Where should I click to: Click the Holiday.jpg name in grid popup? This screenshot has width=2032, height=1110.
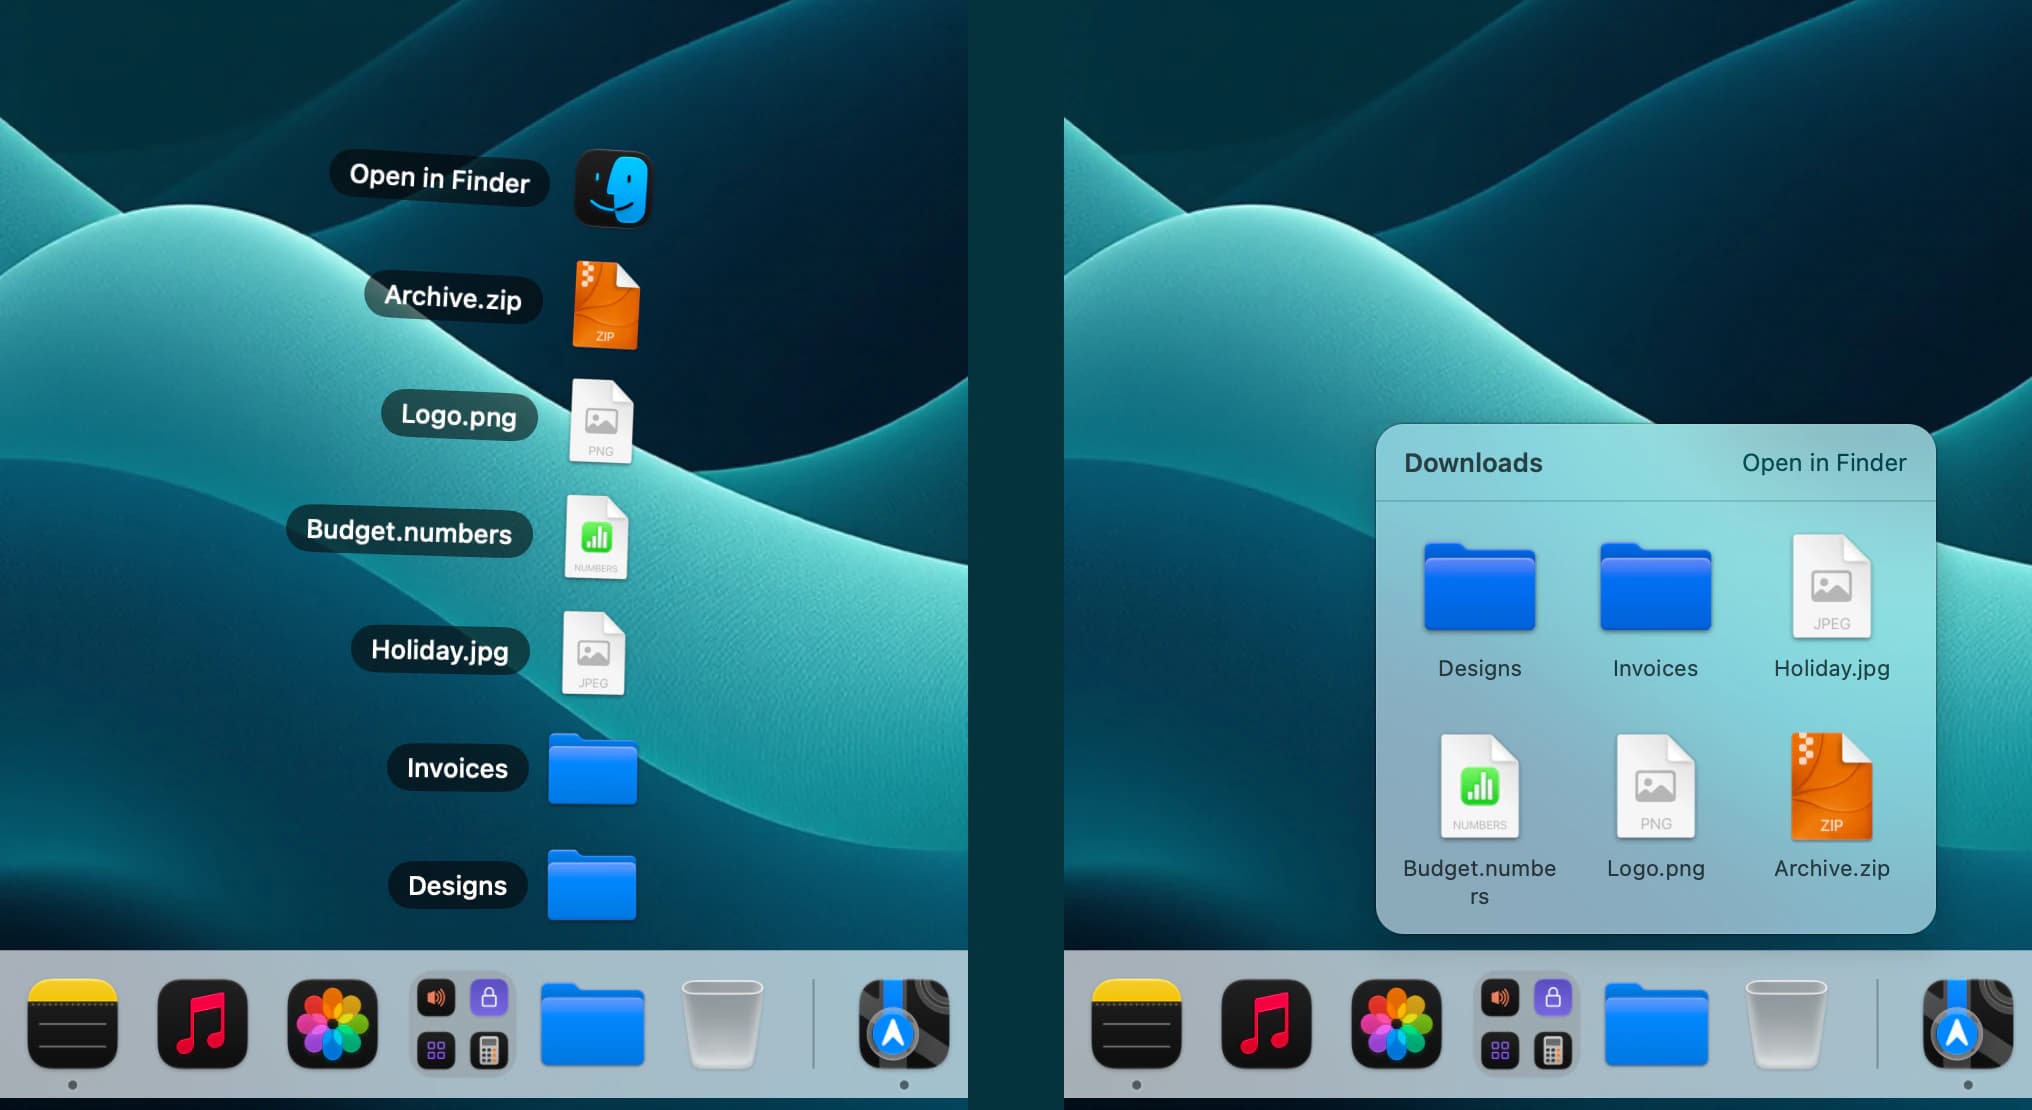[x=1832, y=669]
